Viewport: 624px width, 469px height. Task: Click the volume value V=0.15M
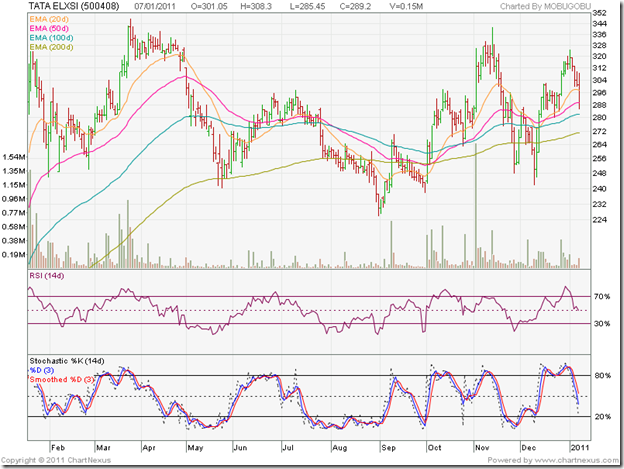(405, 6)
